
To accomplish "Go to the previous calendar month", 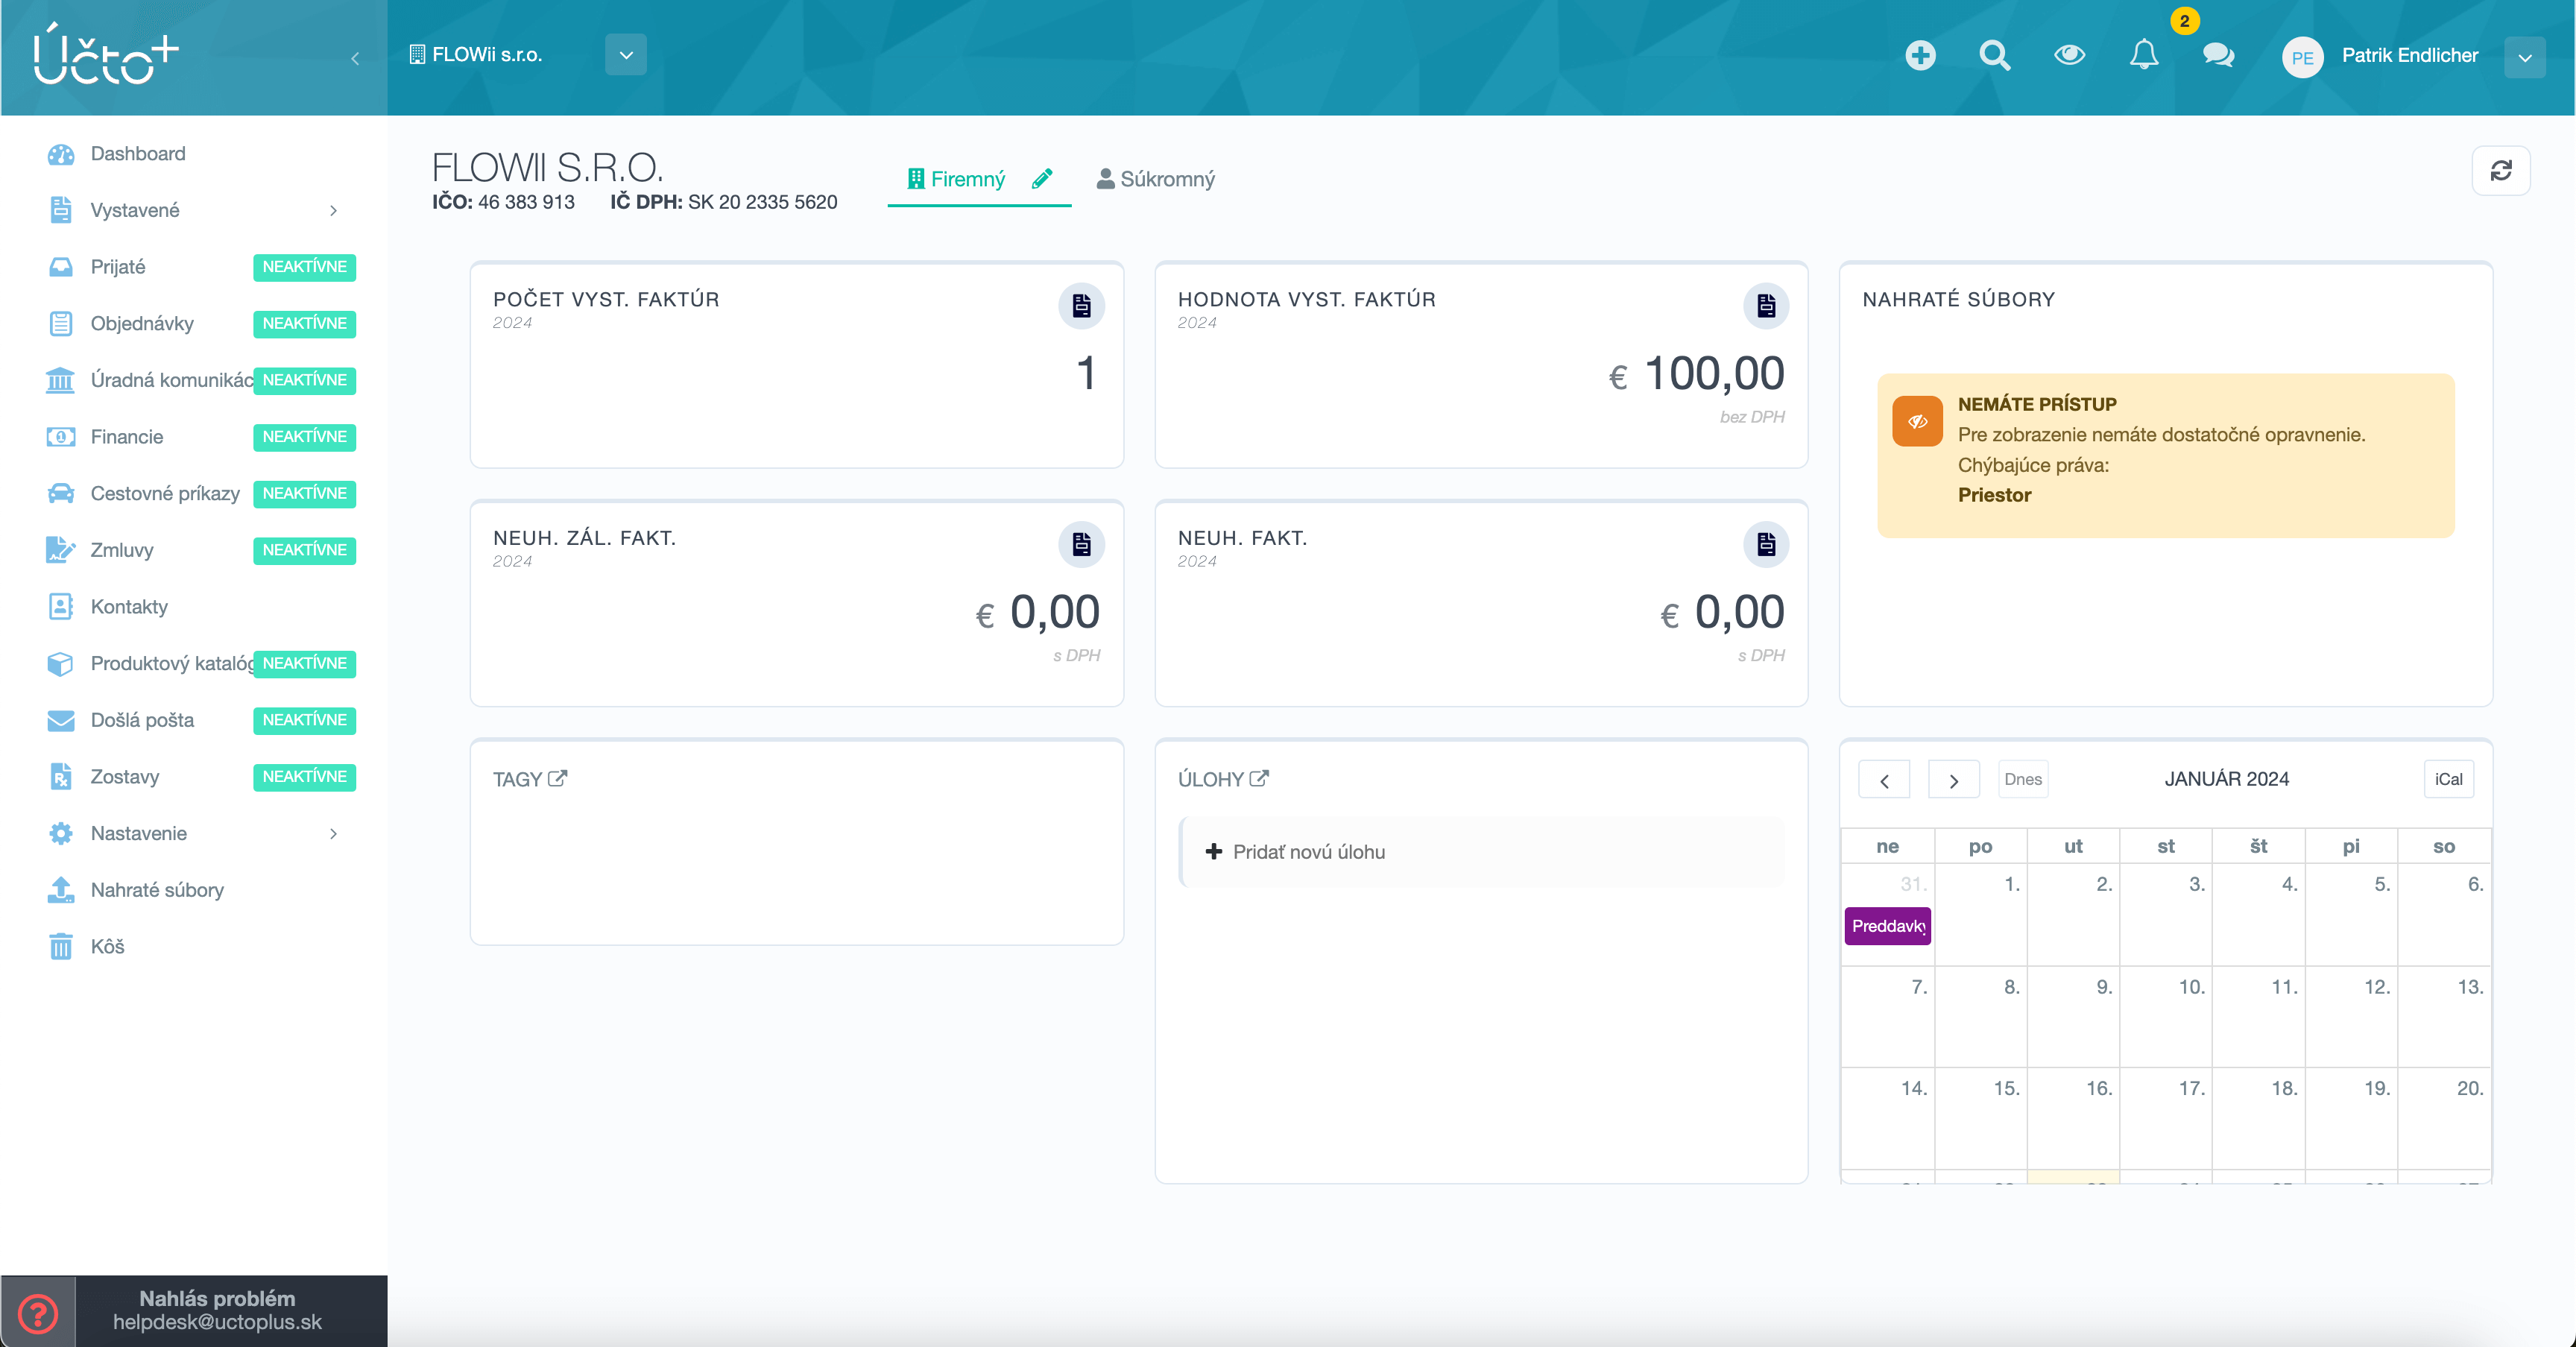I will pyautogui.click(x=1884, y=780).
